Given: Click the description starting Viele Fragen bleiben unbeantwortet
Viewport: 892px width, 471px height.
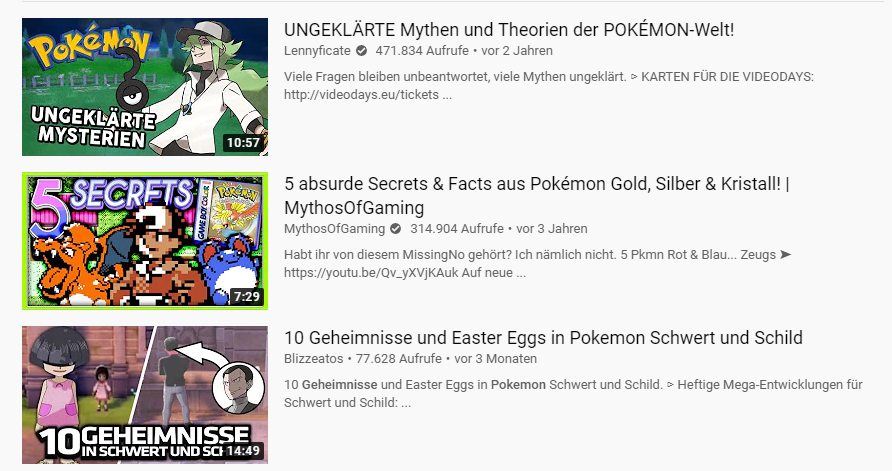Looking at the screenshot, I should point(549,86).
